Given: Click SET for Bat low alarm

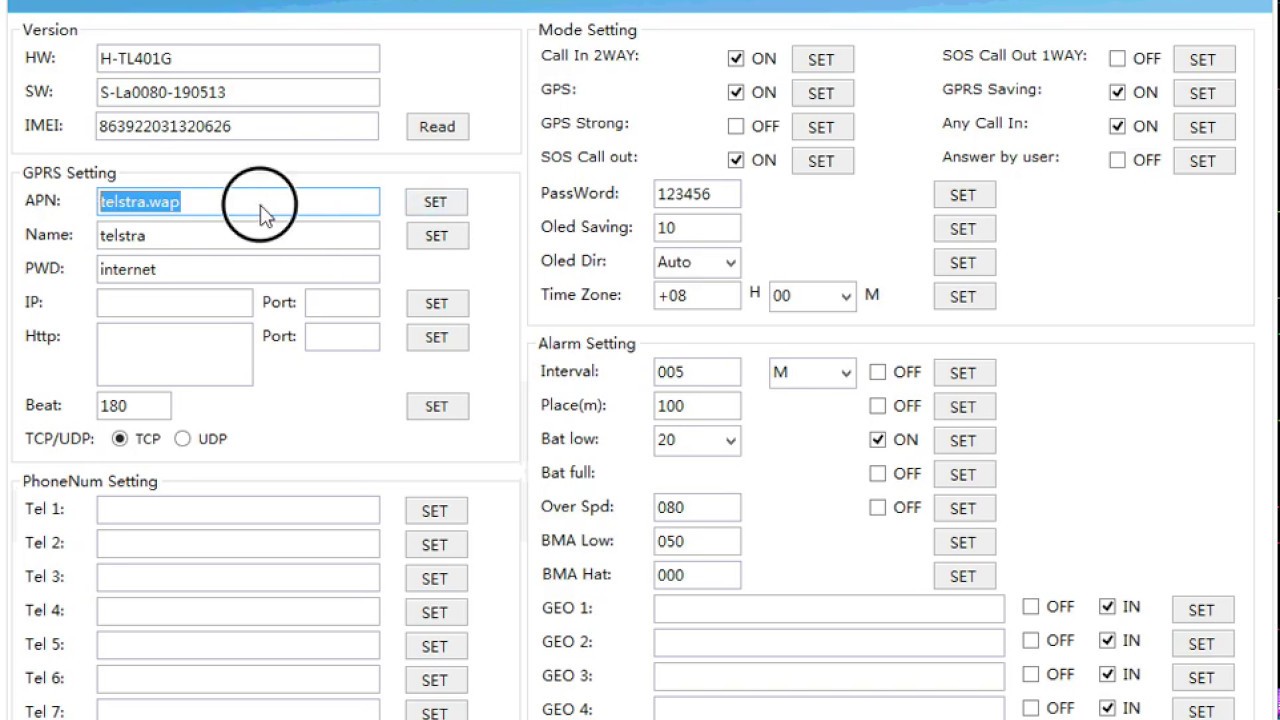Looking at the screenshot, I should pos(964,441).
